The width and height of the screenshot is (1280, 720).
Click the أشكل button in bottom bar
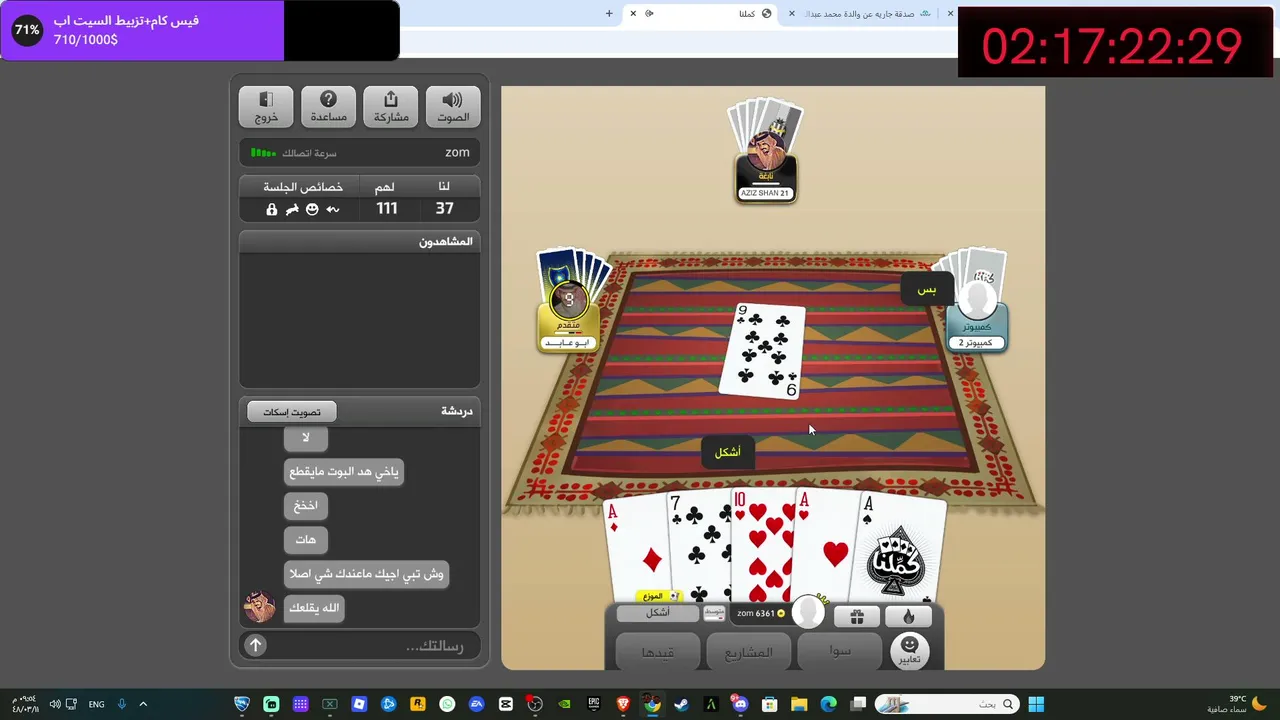(x=657, y=613)
